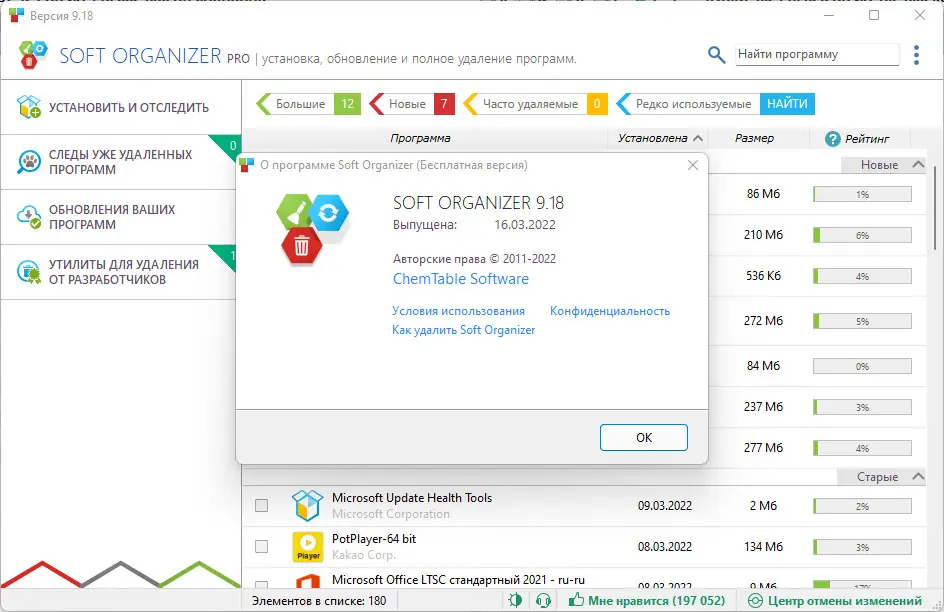Click the paw-print traces icon
This screenshot has width=944, height=612.
point(29,162)
